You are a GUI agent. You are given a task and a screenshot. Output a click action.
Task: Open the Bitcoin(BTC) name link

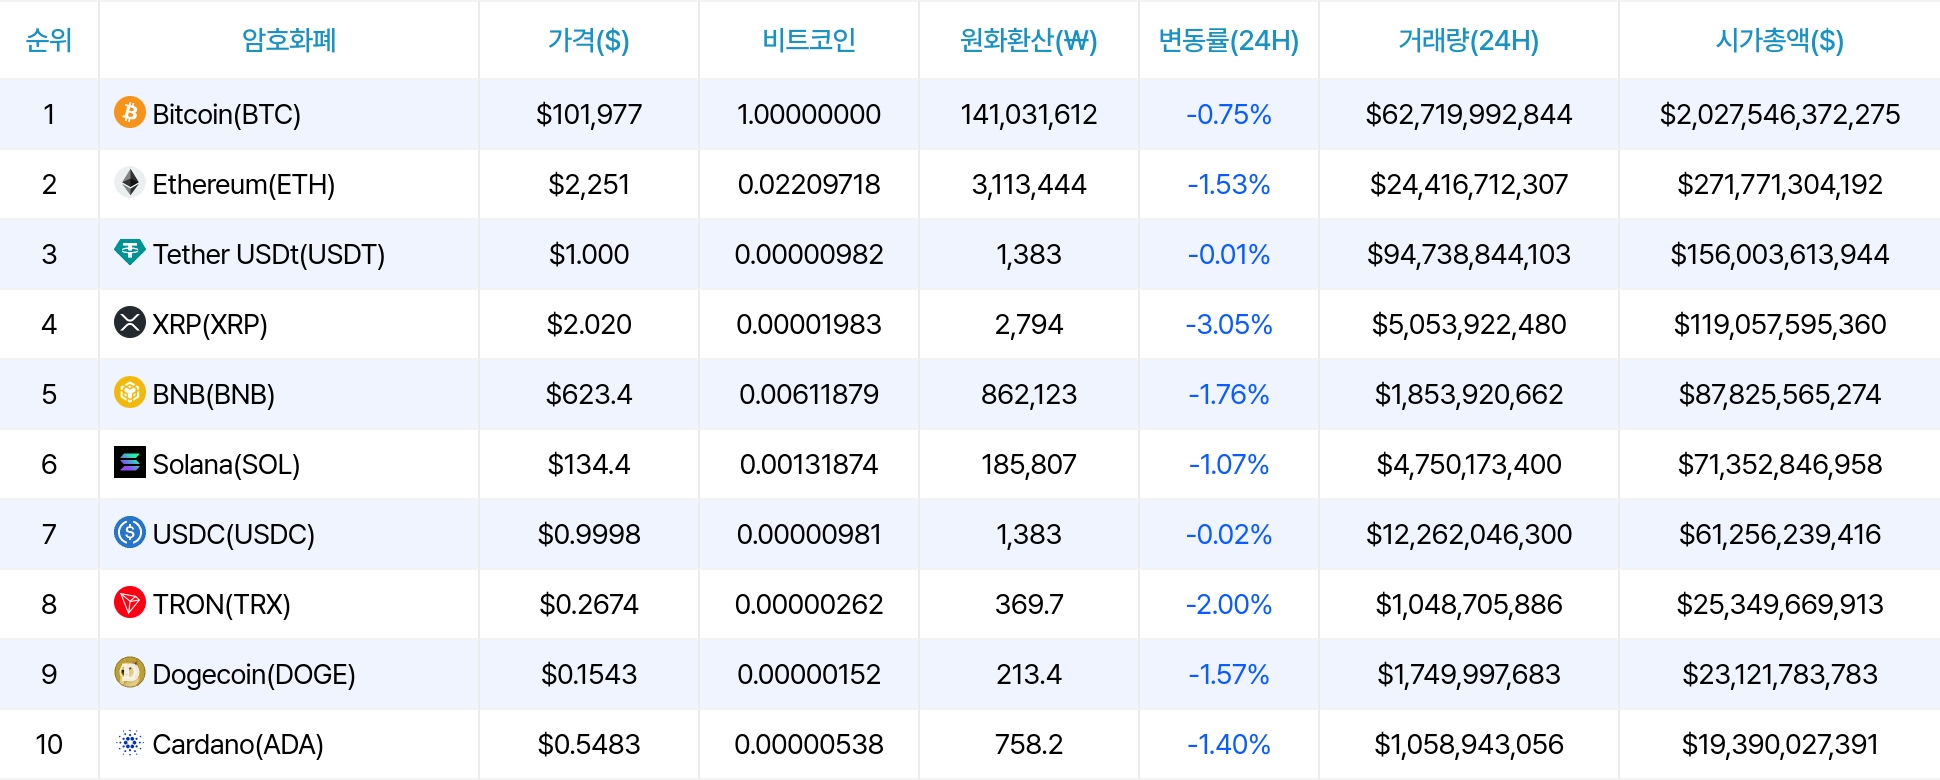click(227, 114)
